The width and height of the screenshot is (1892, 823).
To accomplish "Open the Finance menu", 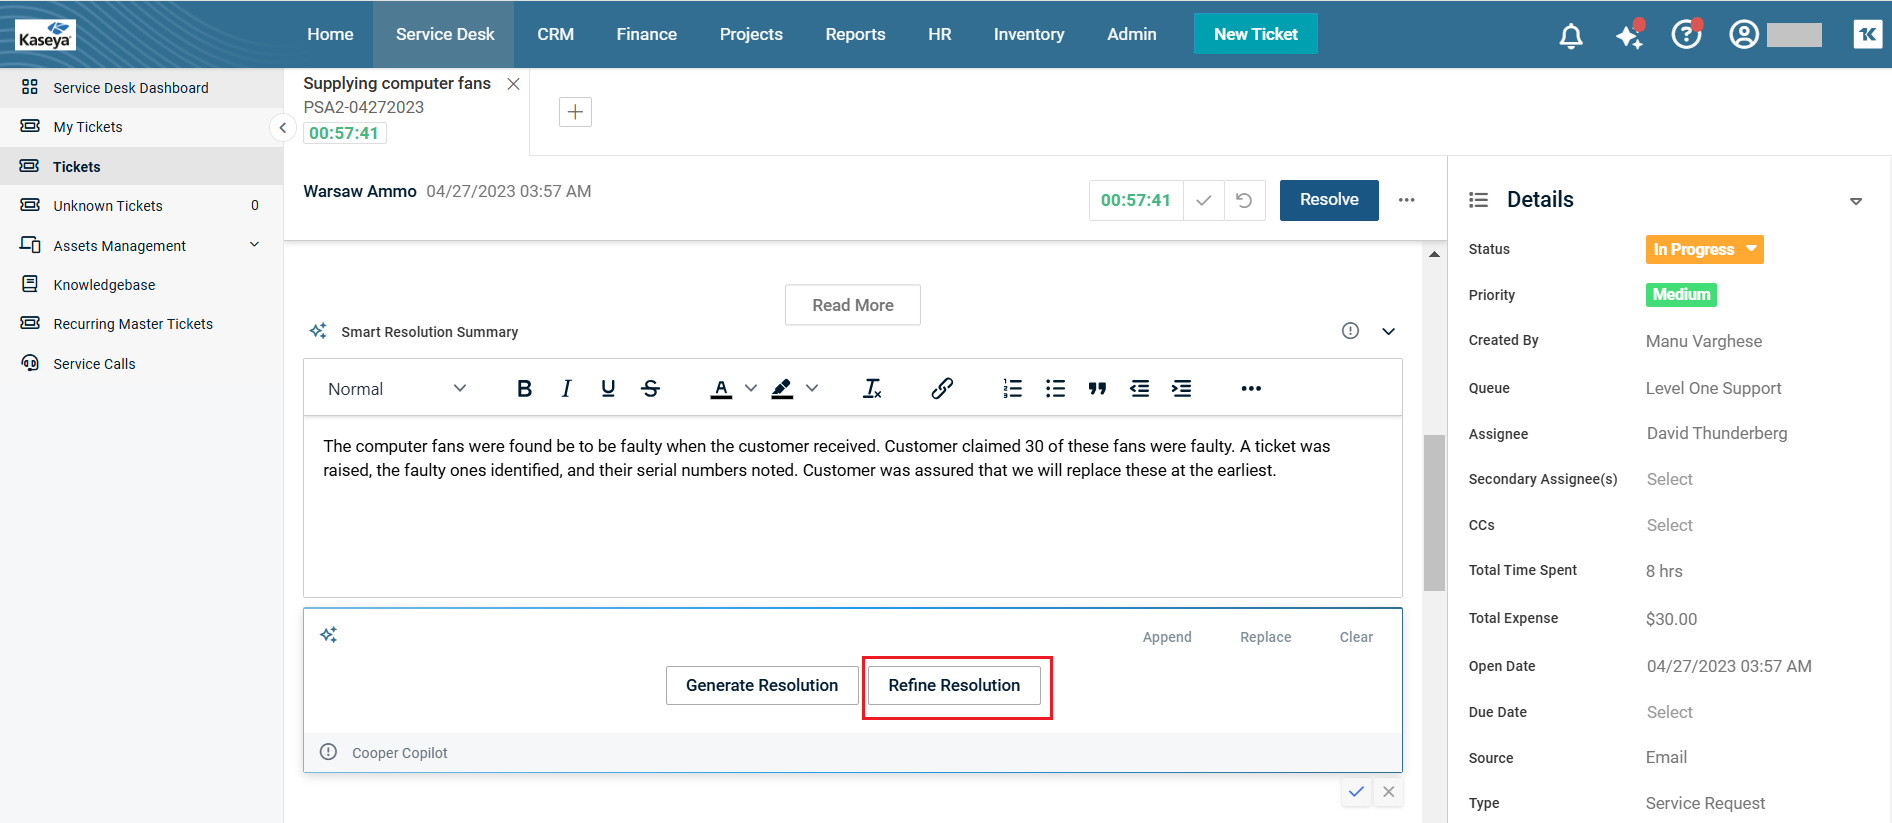I will pyautogui.click(x=646, y=34).
